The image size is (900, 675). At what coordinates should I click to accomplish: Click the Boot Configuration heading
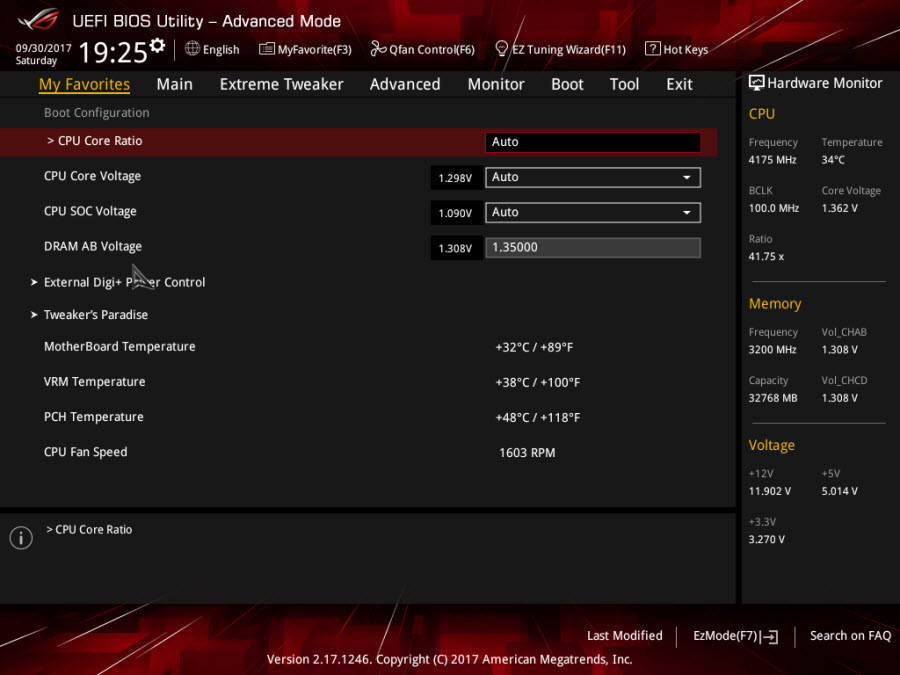tap(96, 112)
